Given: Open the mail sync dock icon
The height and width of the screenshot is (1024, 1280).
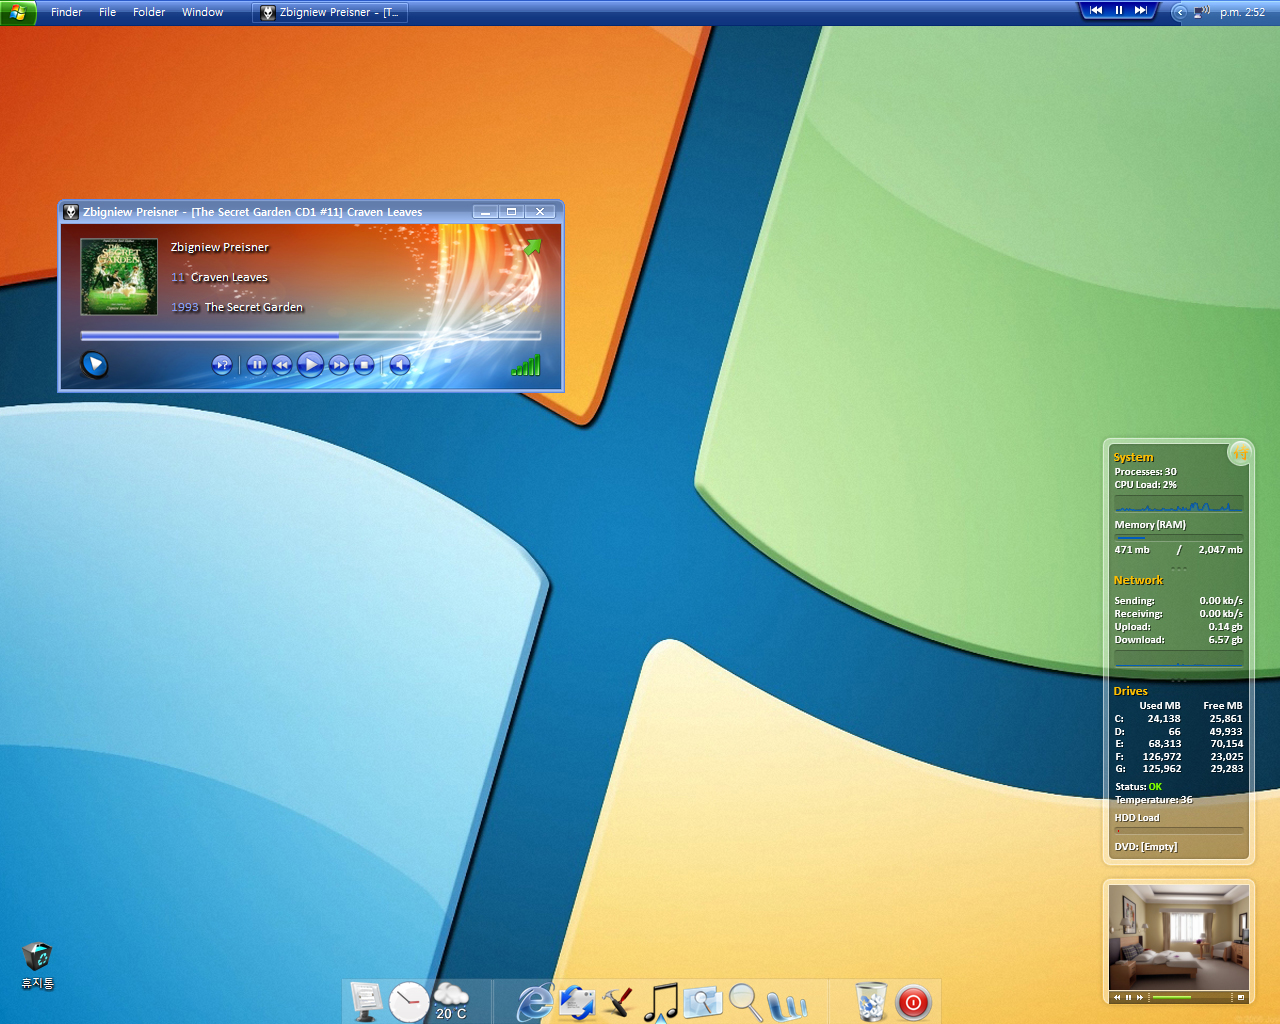Looking at the screenshot, I should pyautogui.click(x=577, y=1002).
